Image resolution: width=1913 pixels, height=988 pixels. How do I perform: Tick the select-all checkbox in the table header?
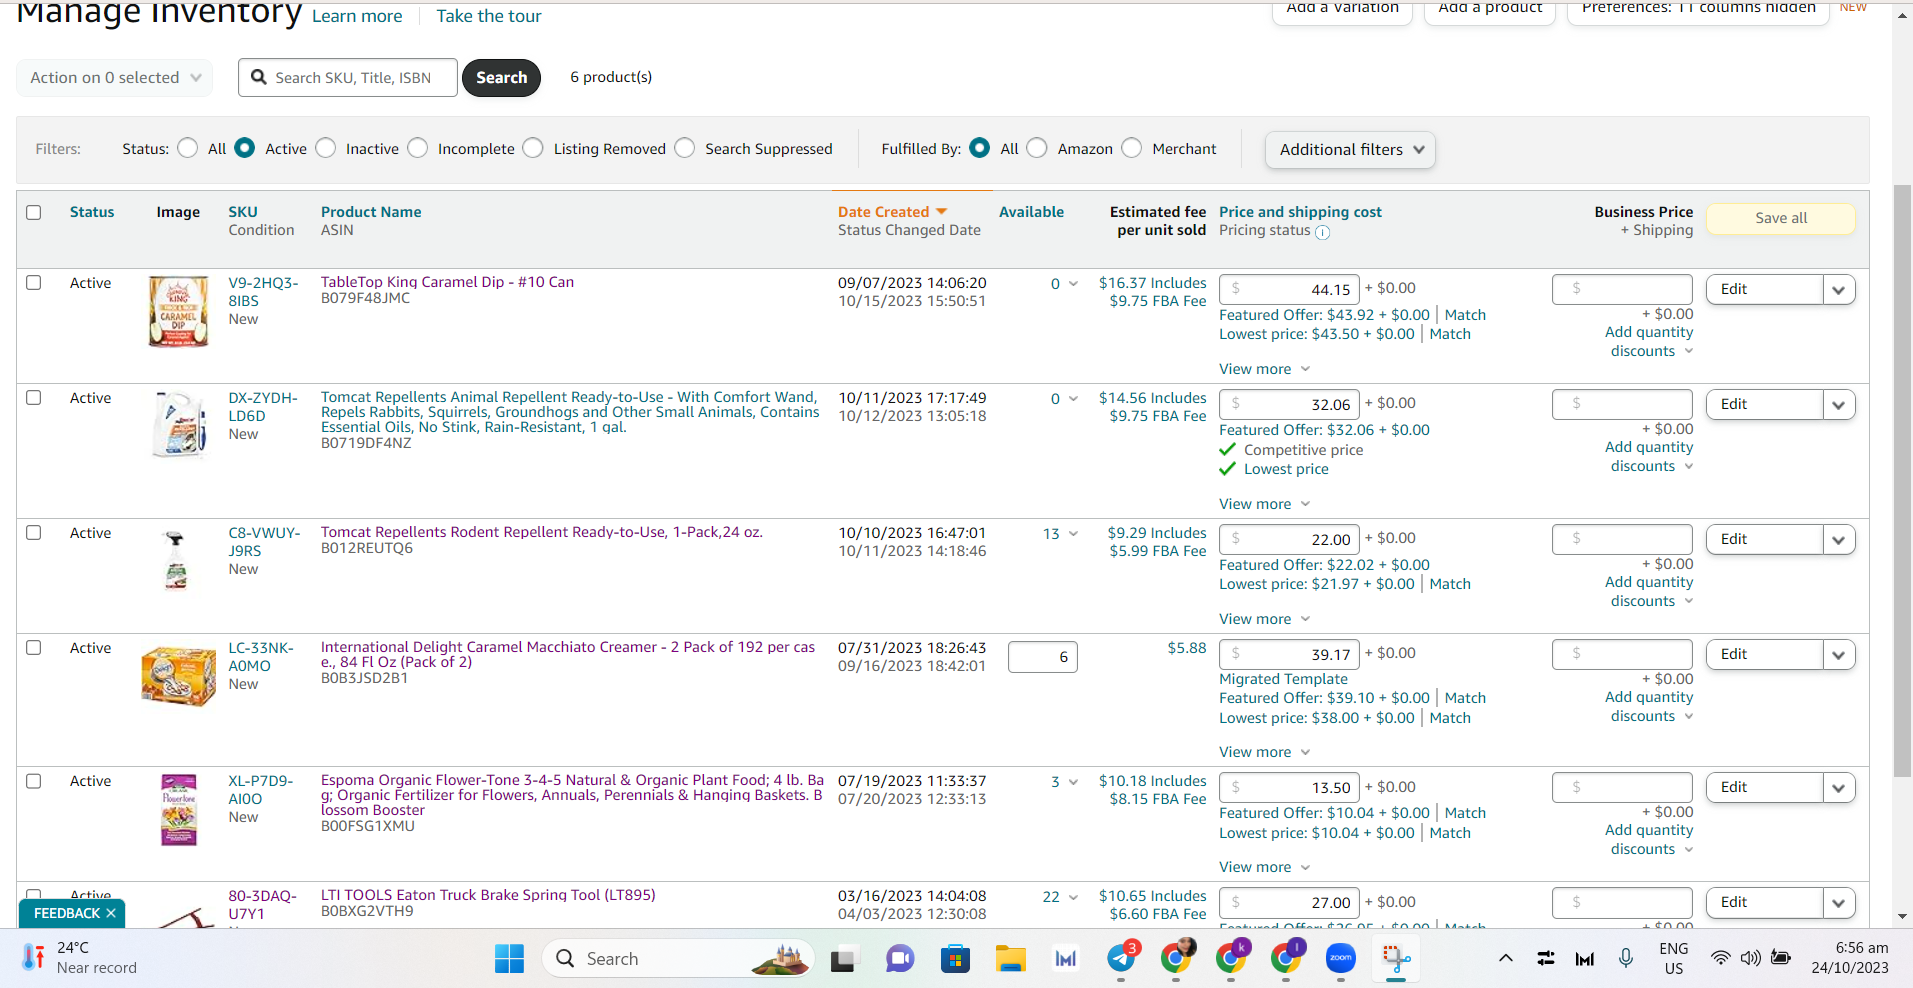click(x=34, y=212)
